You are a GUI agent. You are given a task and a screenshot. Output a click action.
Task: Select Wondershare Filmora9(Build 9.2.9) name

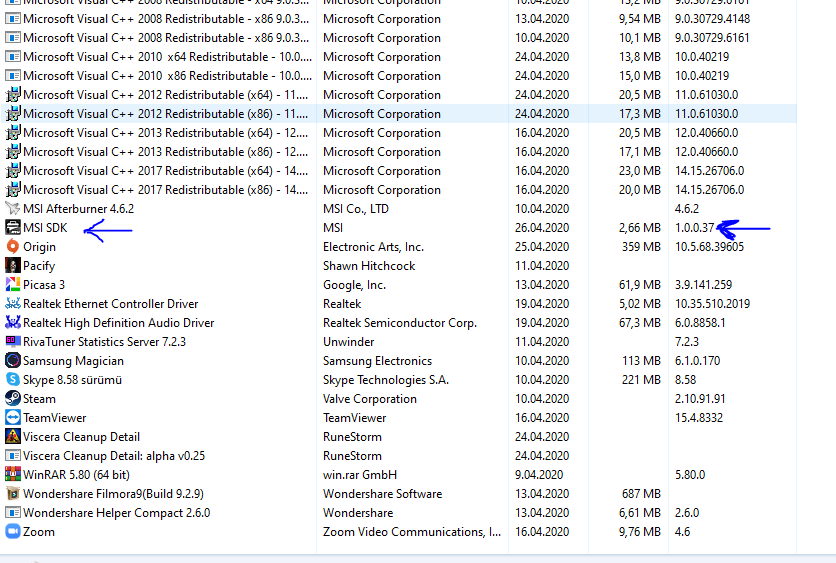(x=113, y=494)
